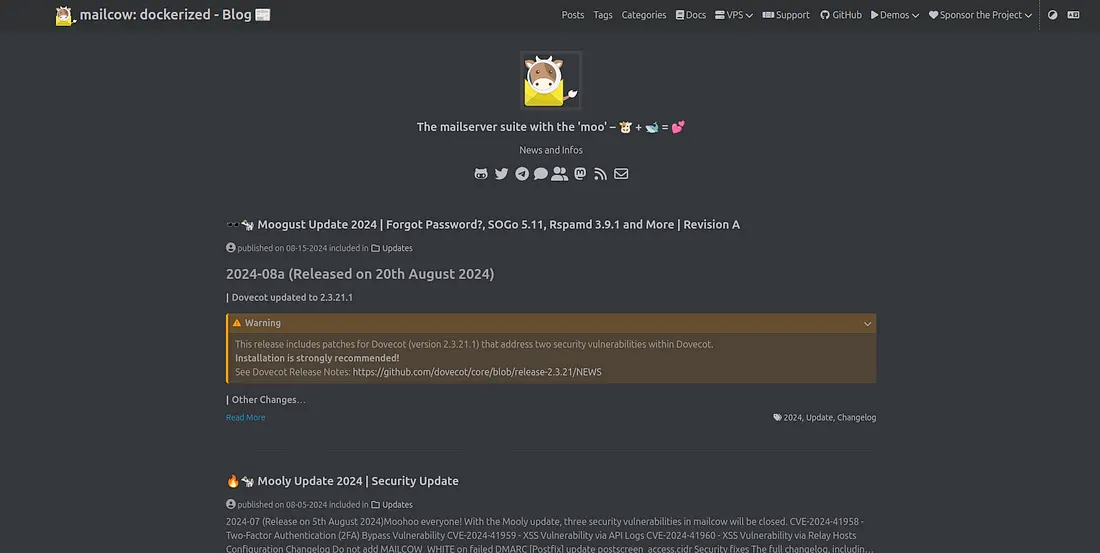Open the Dovecot release notes GitHub link
Viewport: 1100px width, 553px height.
(x=477, y=372)
